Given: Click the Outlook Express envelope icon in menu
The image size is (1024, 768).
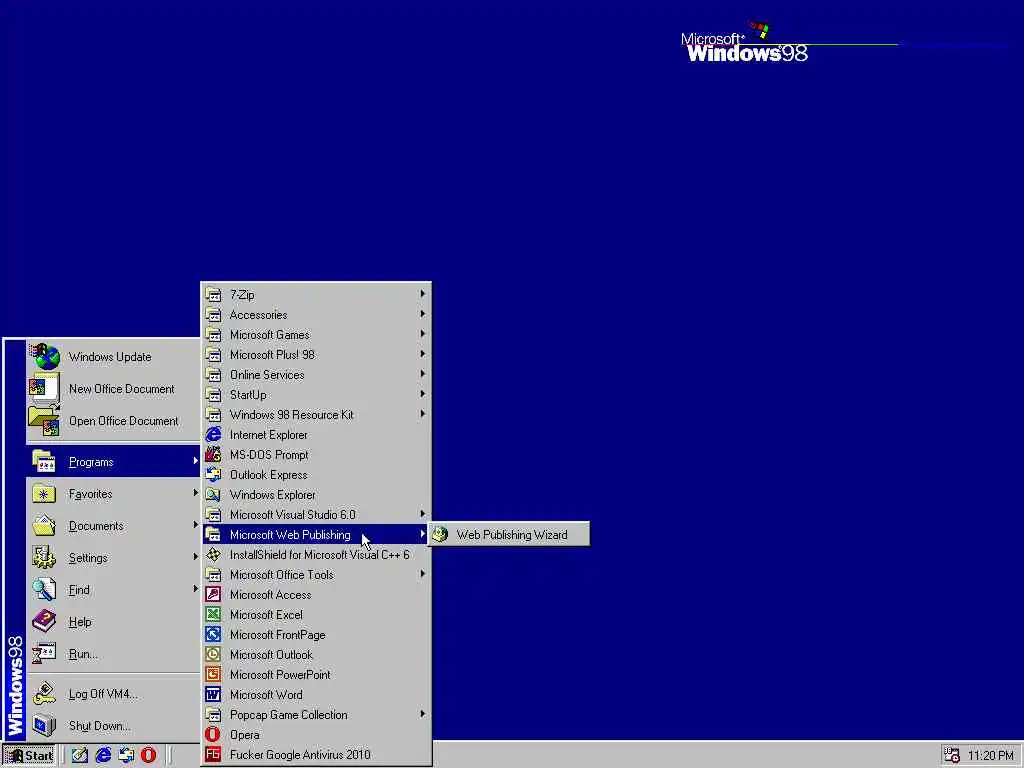Looking at the screenshot, I should [214, 475].
